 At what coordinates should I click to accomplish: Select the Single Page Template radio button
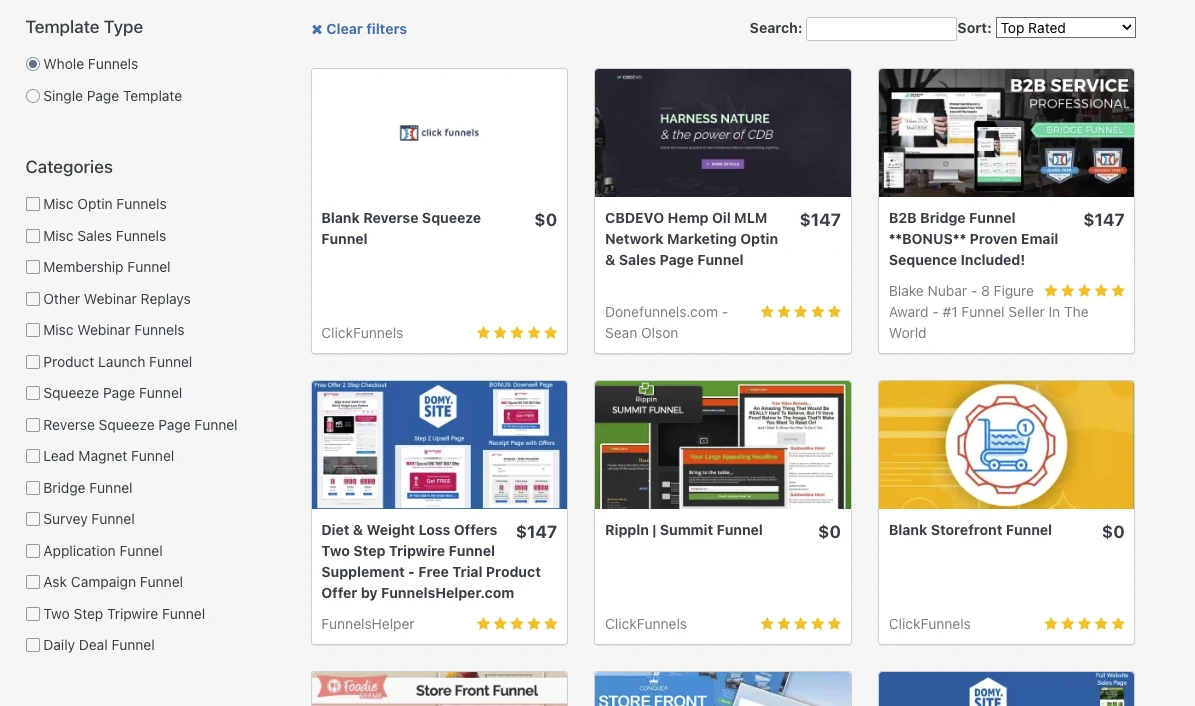click(33, 97)
